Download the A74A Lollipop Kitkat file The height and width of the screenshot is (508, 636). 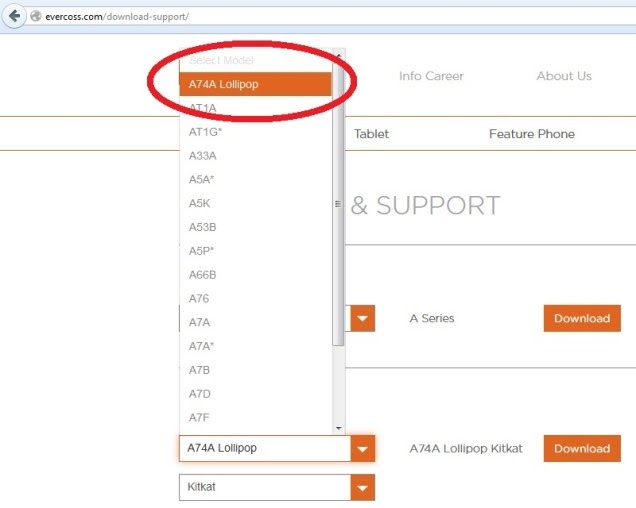pyautogui.click(x=582, y=449)
